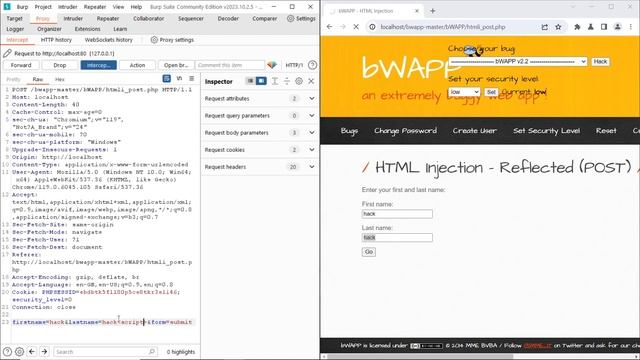
Task: Toggle the \n non-printable characters icon
Action: coord(179,78)
